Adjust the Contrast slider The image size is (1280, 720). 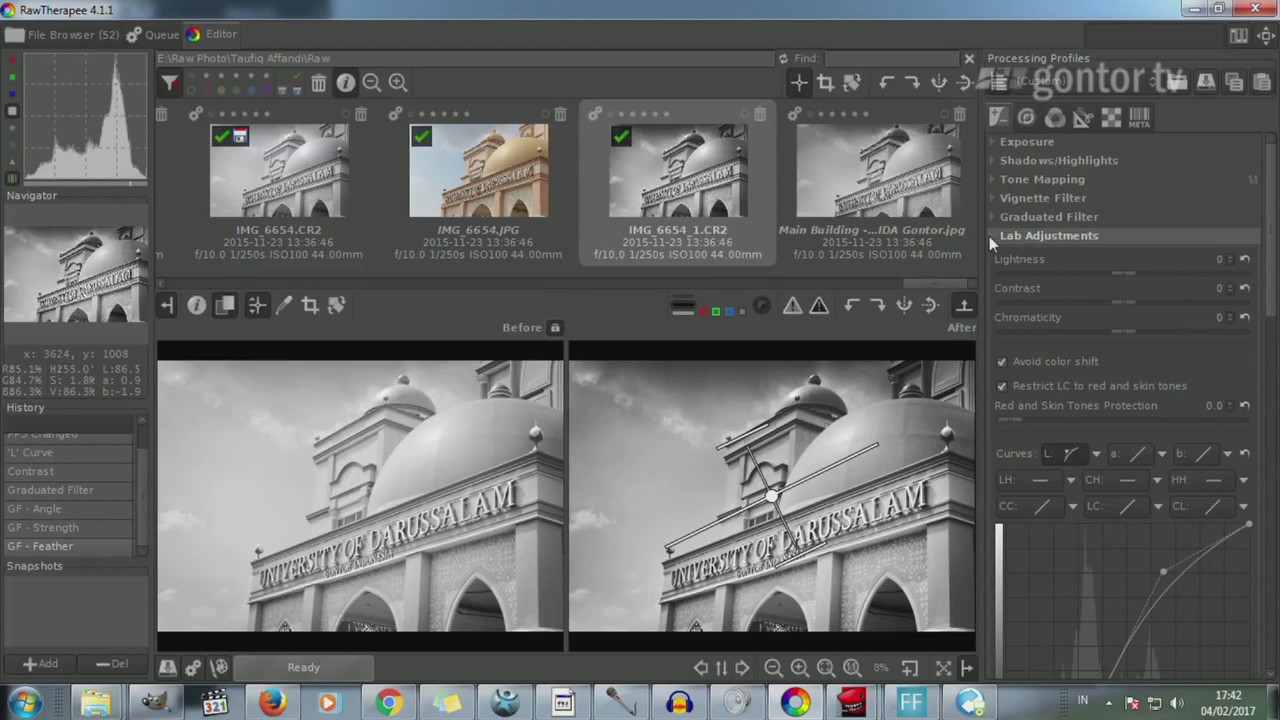tap(1122, 302)
